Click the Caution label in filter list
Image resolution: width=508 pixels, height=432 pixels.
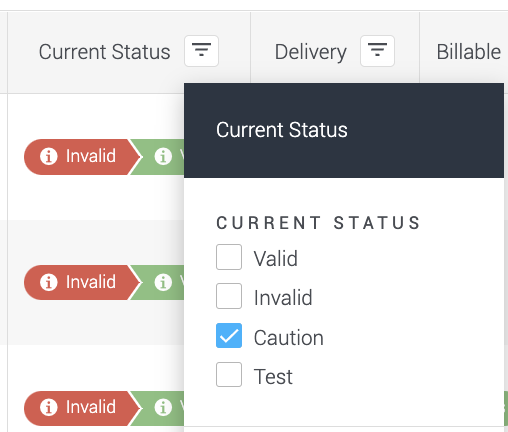(289, 338)
